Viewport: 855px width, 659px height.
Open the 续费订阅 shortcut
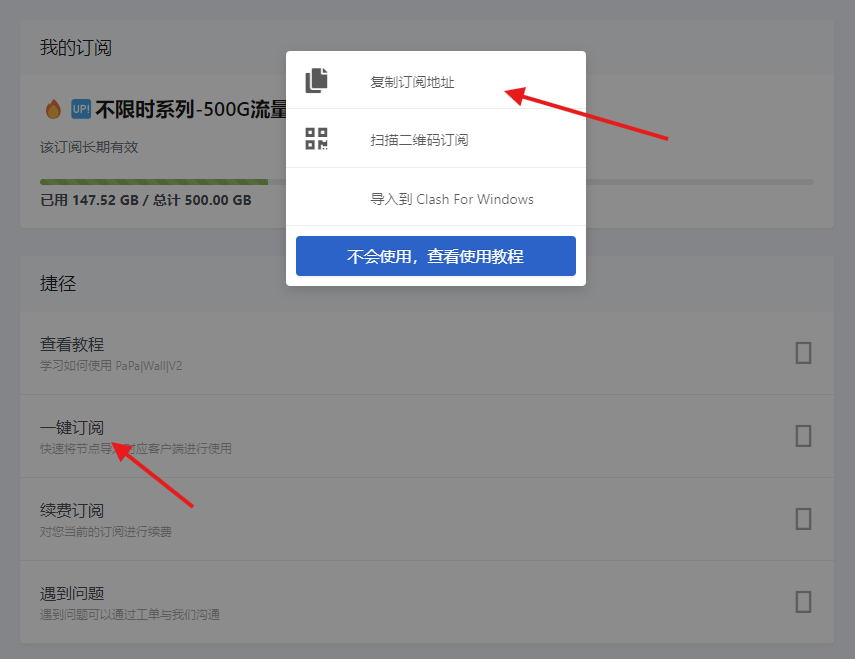point(72,510)
